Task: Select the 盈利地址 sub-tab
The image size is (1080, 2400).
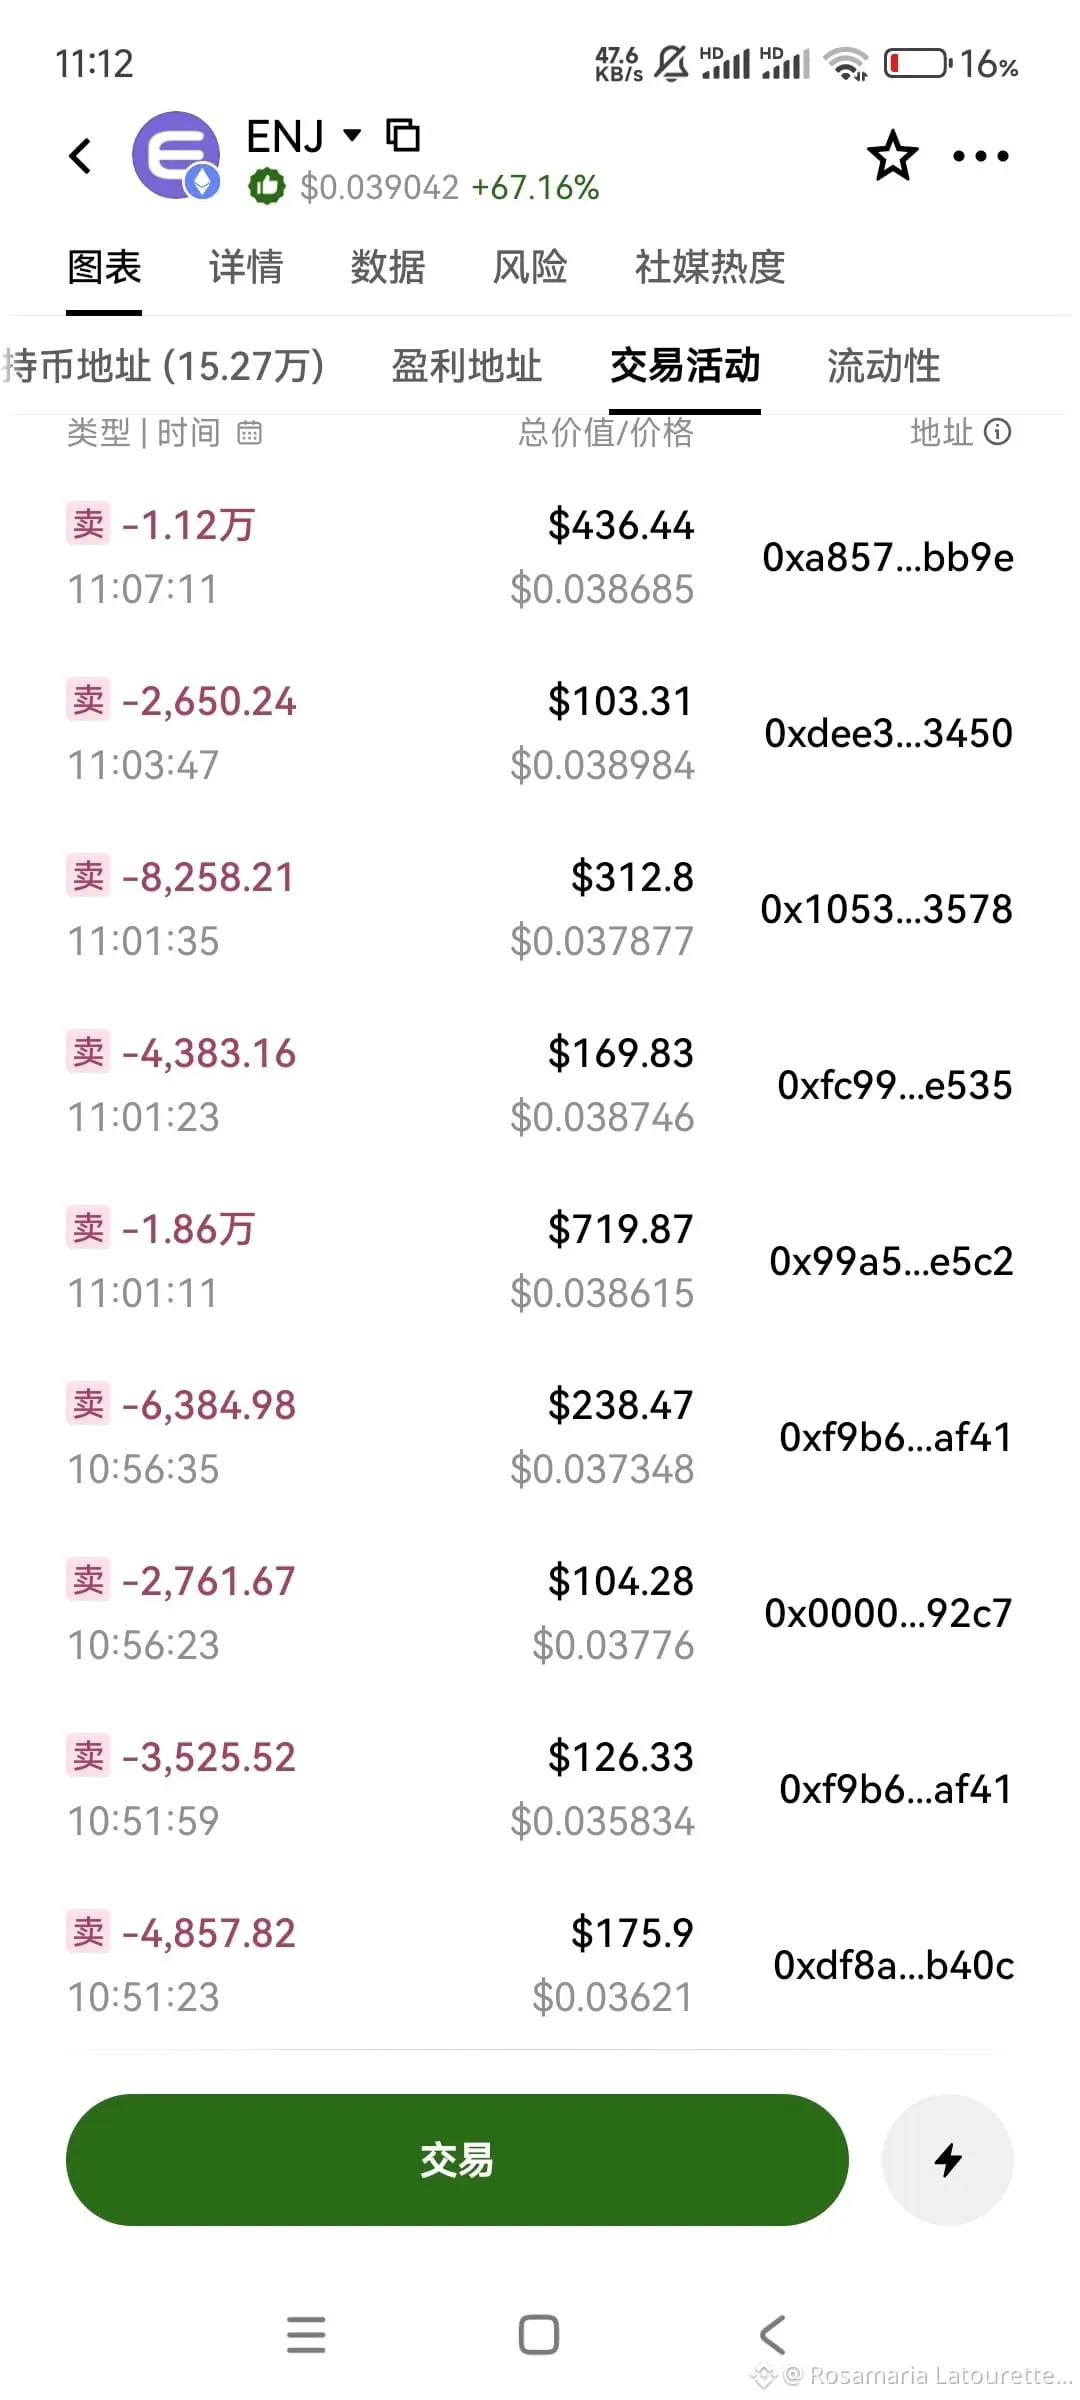Action: pos(466,366)
